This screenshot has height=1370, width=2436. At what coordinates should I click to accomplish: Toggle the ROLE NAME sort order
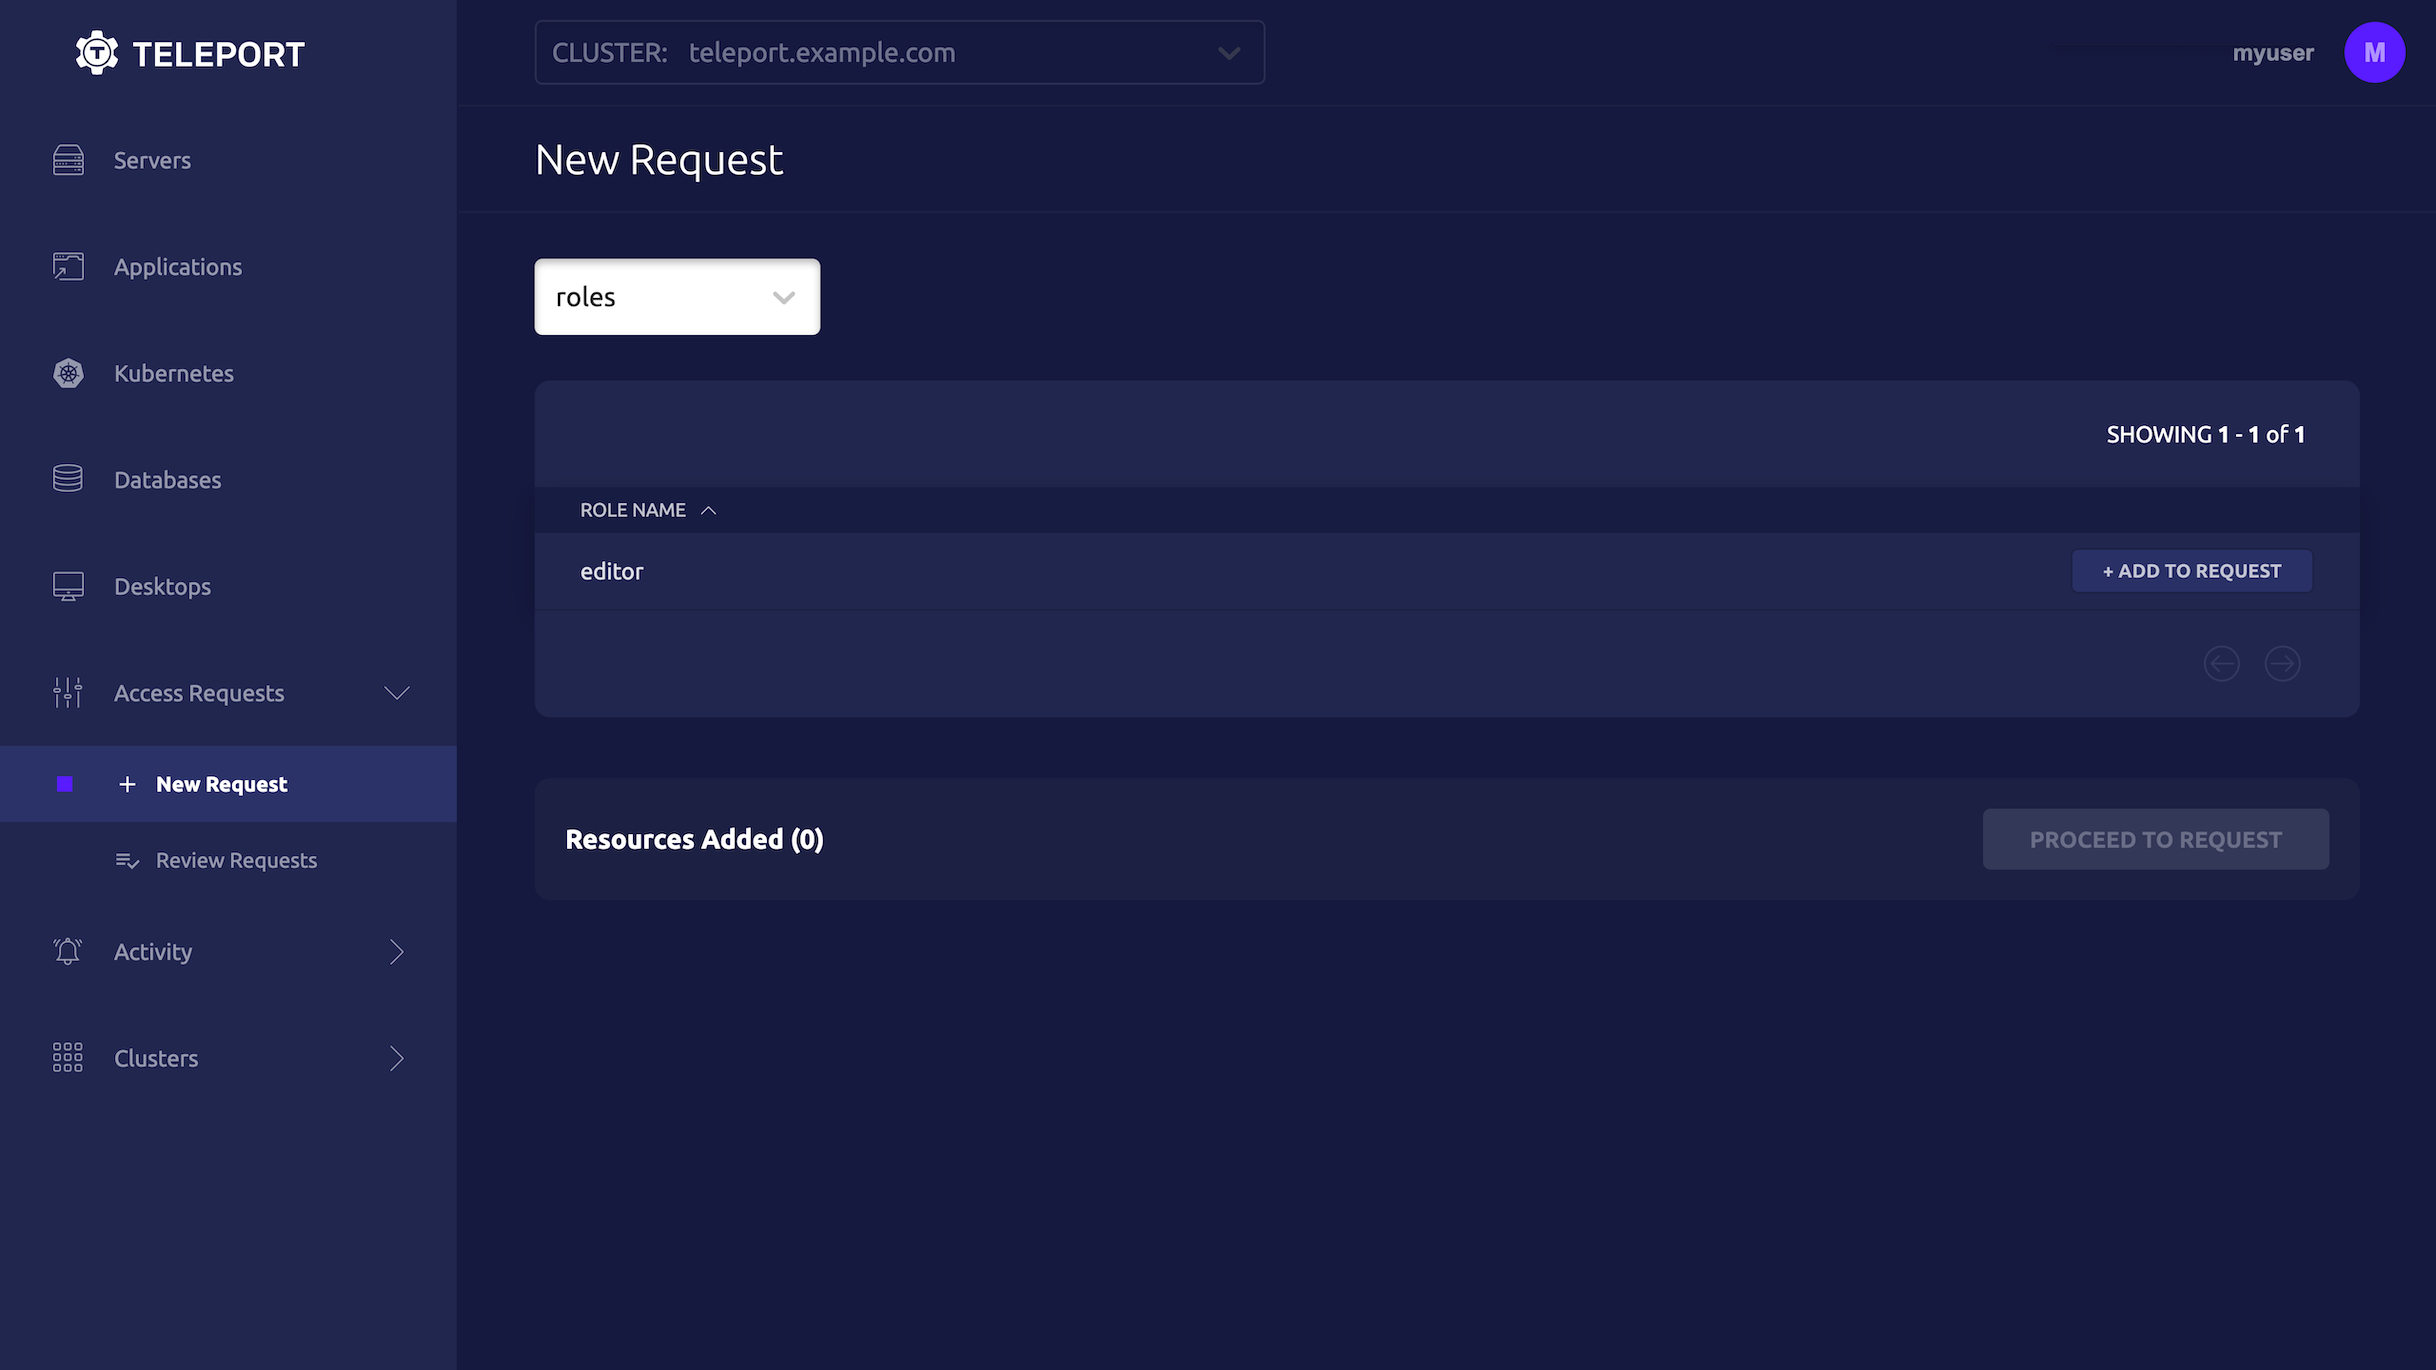pyautogui.click(x=646, y=509)
